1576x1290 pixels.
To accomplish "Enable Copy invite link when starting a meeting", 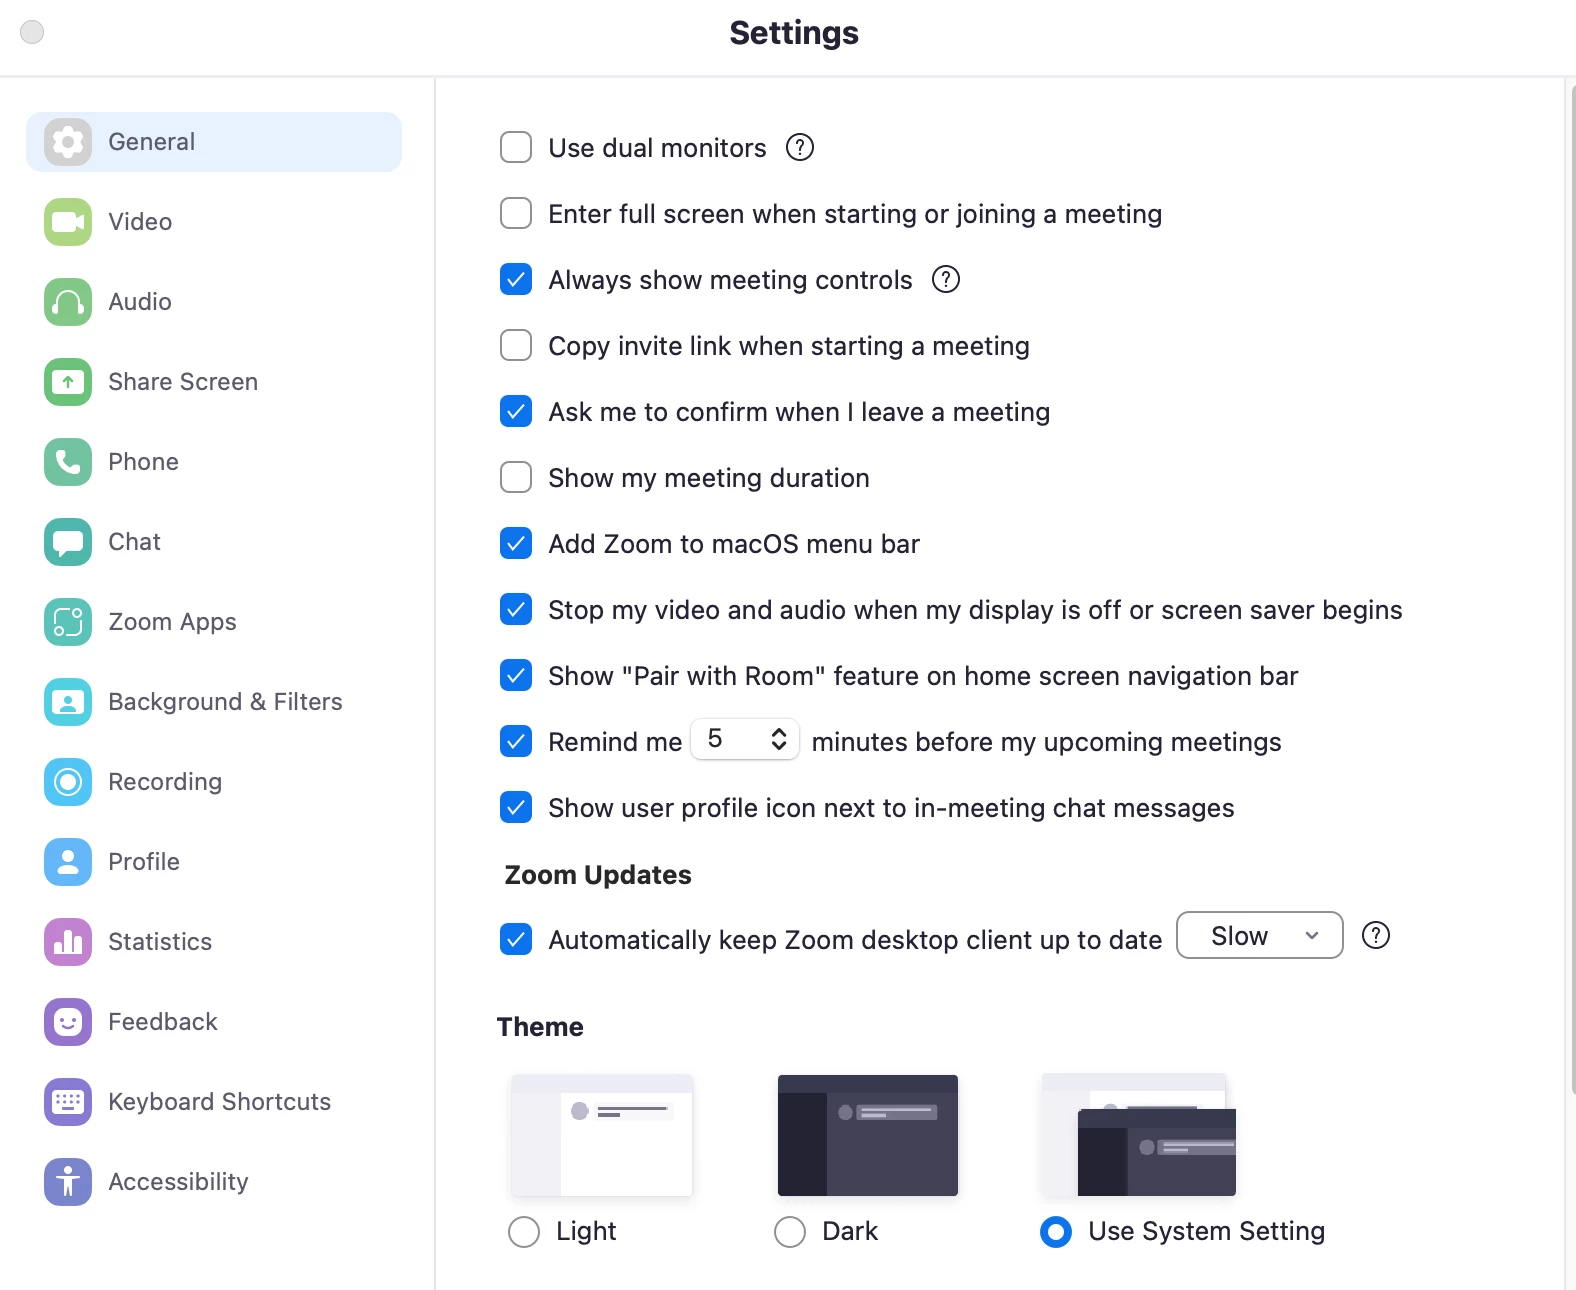I will [x=516, y=345].
